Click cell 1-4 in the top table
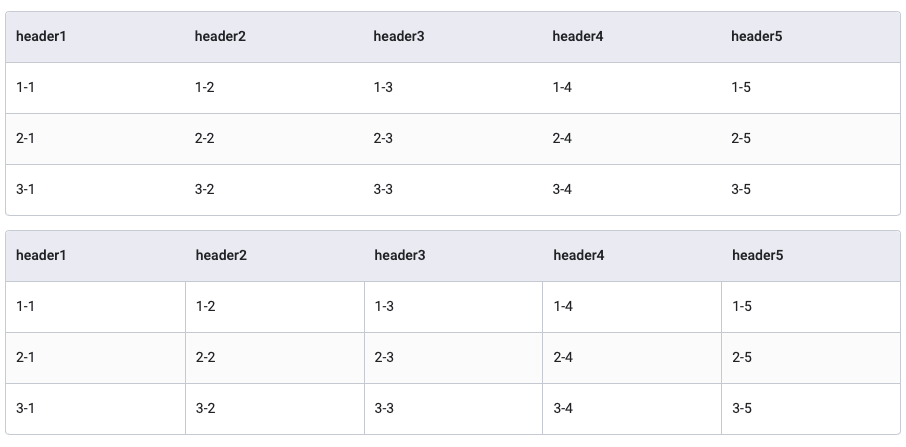The image size is (906, 447). coord(562,88)
